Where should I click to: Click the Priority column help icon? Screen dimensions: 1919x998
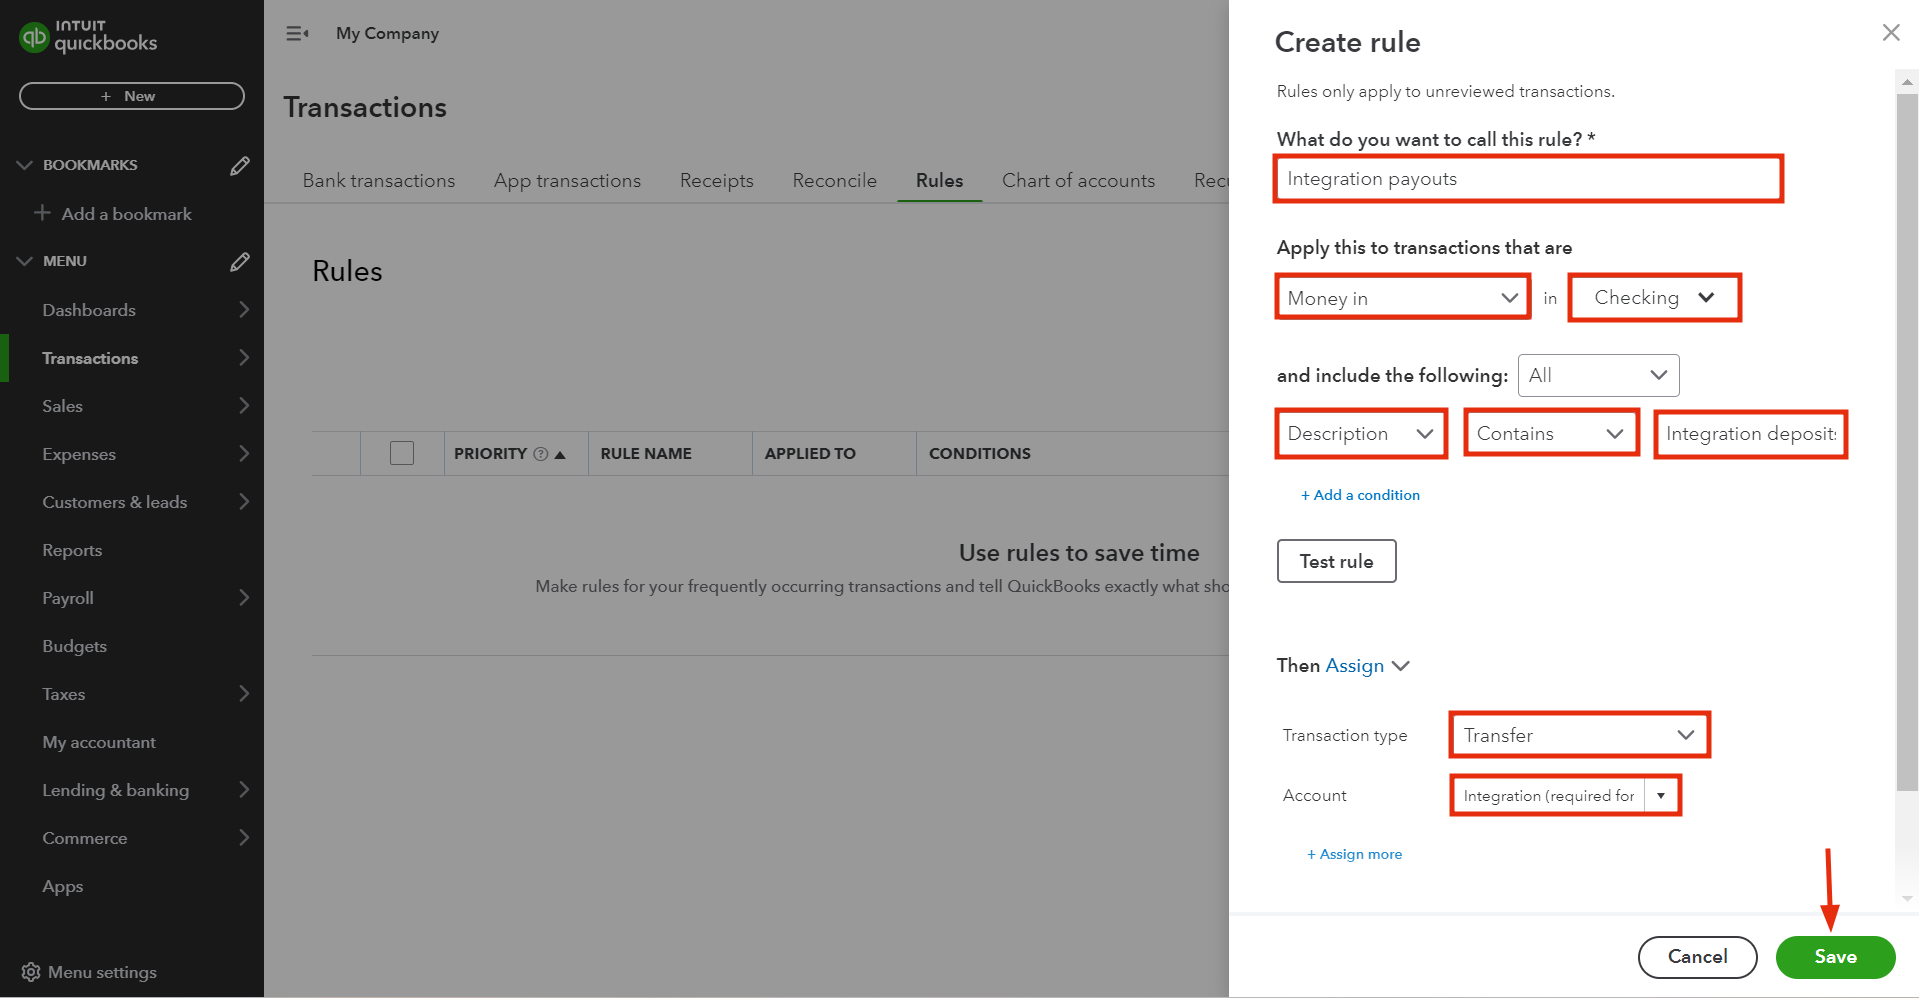tap(539, 453)
